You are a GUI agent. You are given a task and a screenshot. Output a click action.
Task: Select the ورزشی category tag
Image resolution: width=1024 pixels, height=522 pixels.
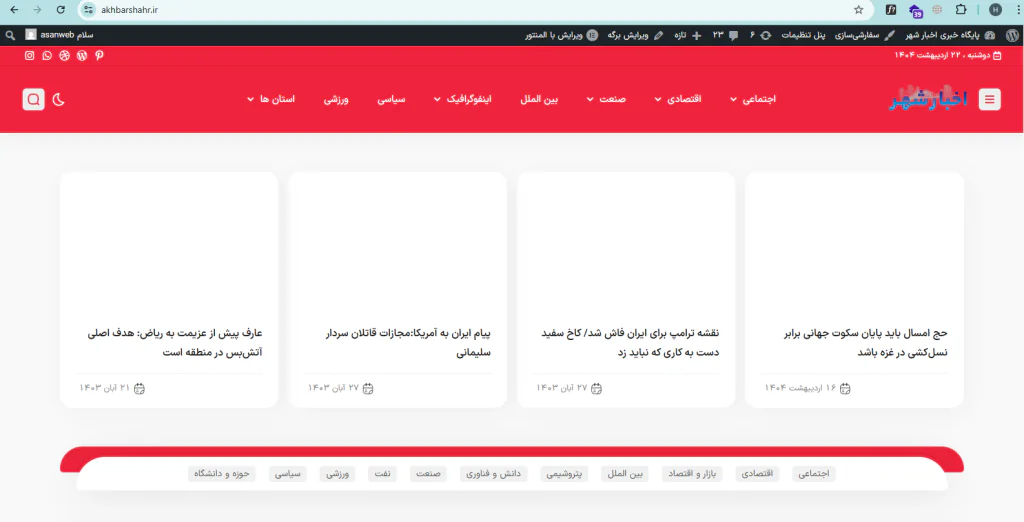click(337, 474)
